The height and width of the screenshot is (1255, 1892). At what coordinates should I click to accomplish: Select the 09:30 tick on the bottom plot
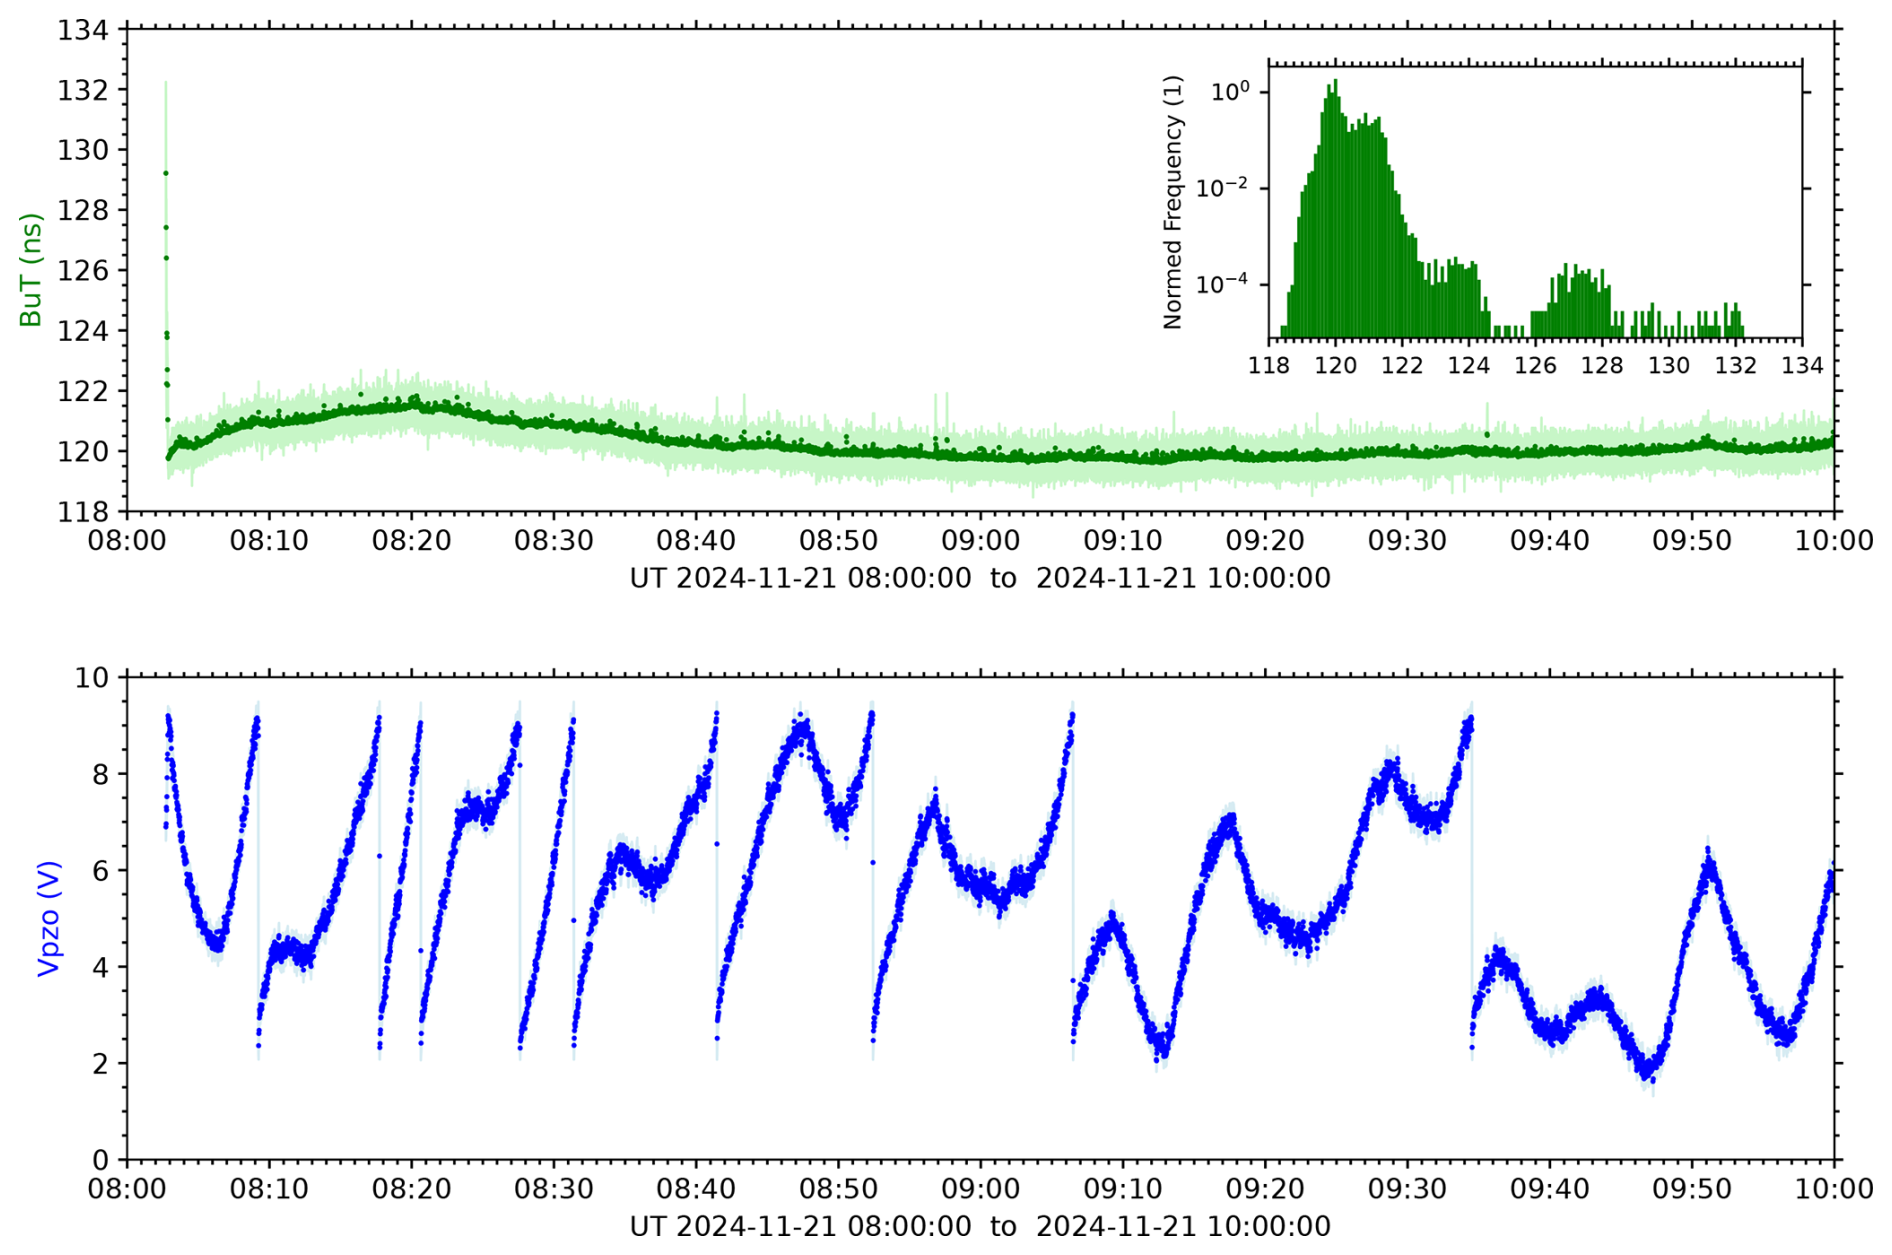pyautogui.click(x=1407, y=1189)
